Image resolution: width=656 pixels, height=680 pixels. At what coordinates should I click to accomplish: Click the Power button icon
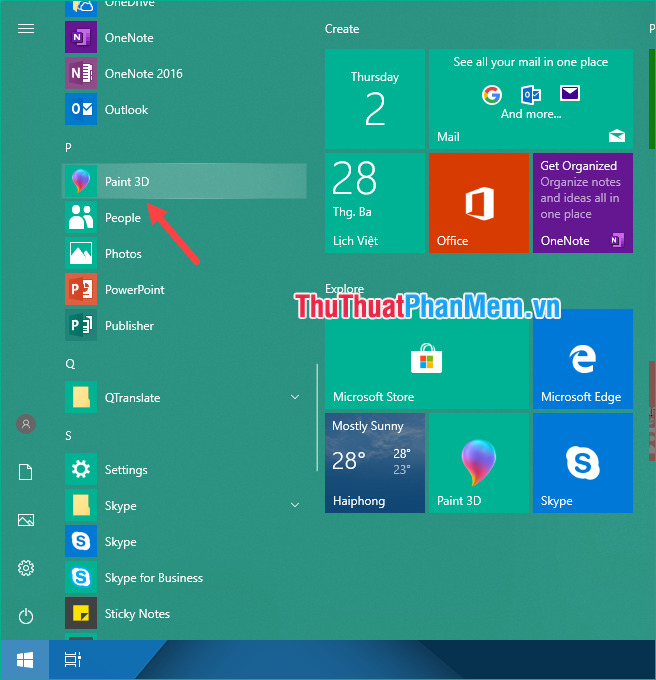click(26, 616)
